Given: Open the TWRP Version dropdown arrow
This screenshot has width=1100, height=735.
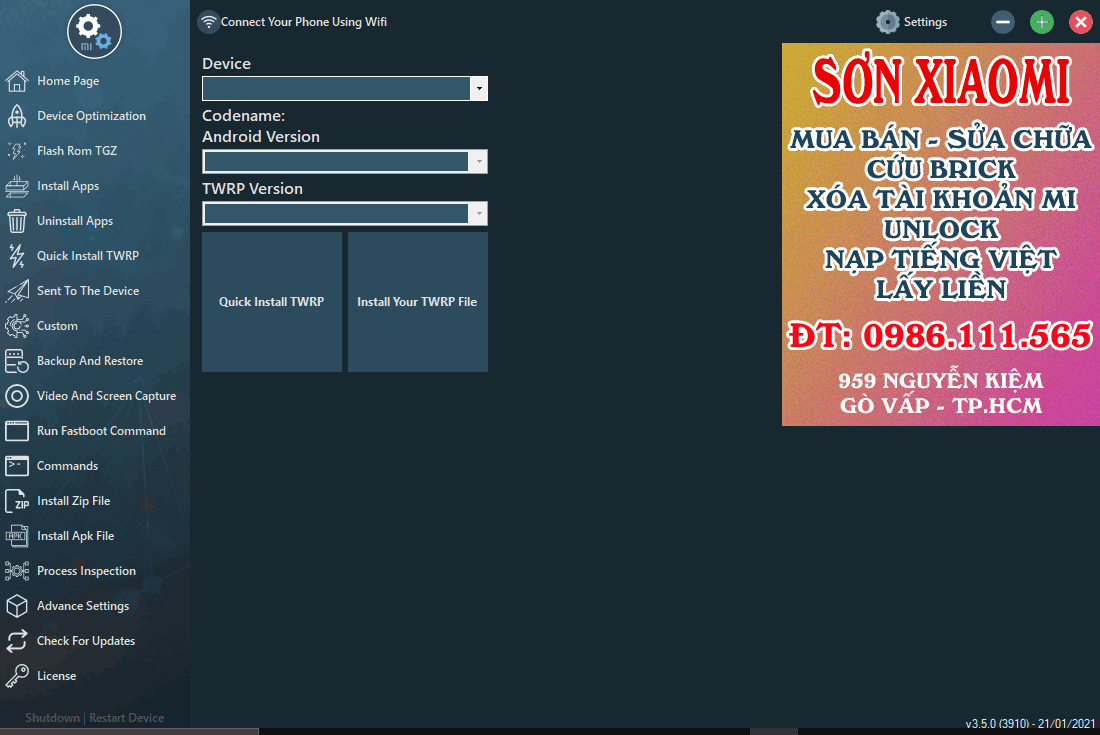Looking at the screenshot, I should (x=479, y=213).
